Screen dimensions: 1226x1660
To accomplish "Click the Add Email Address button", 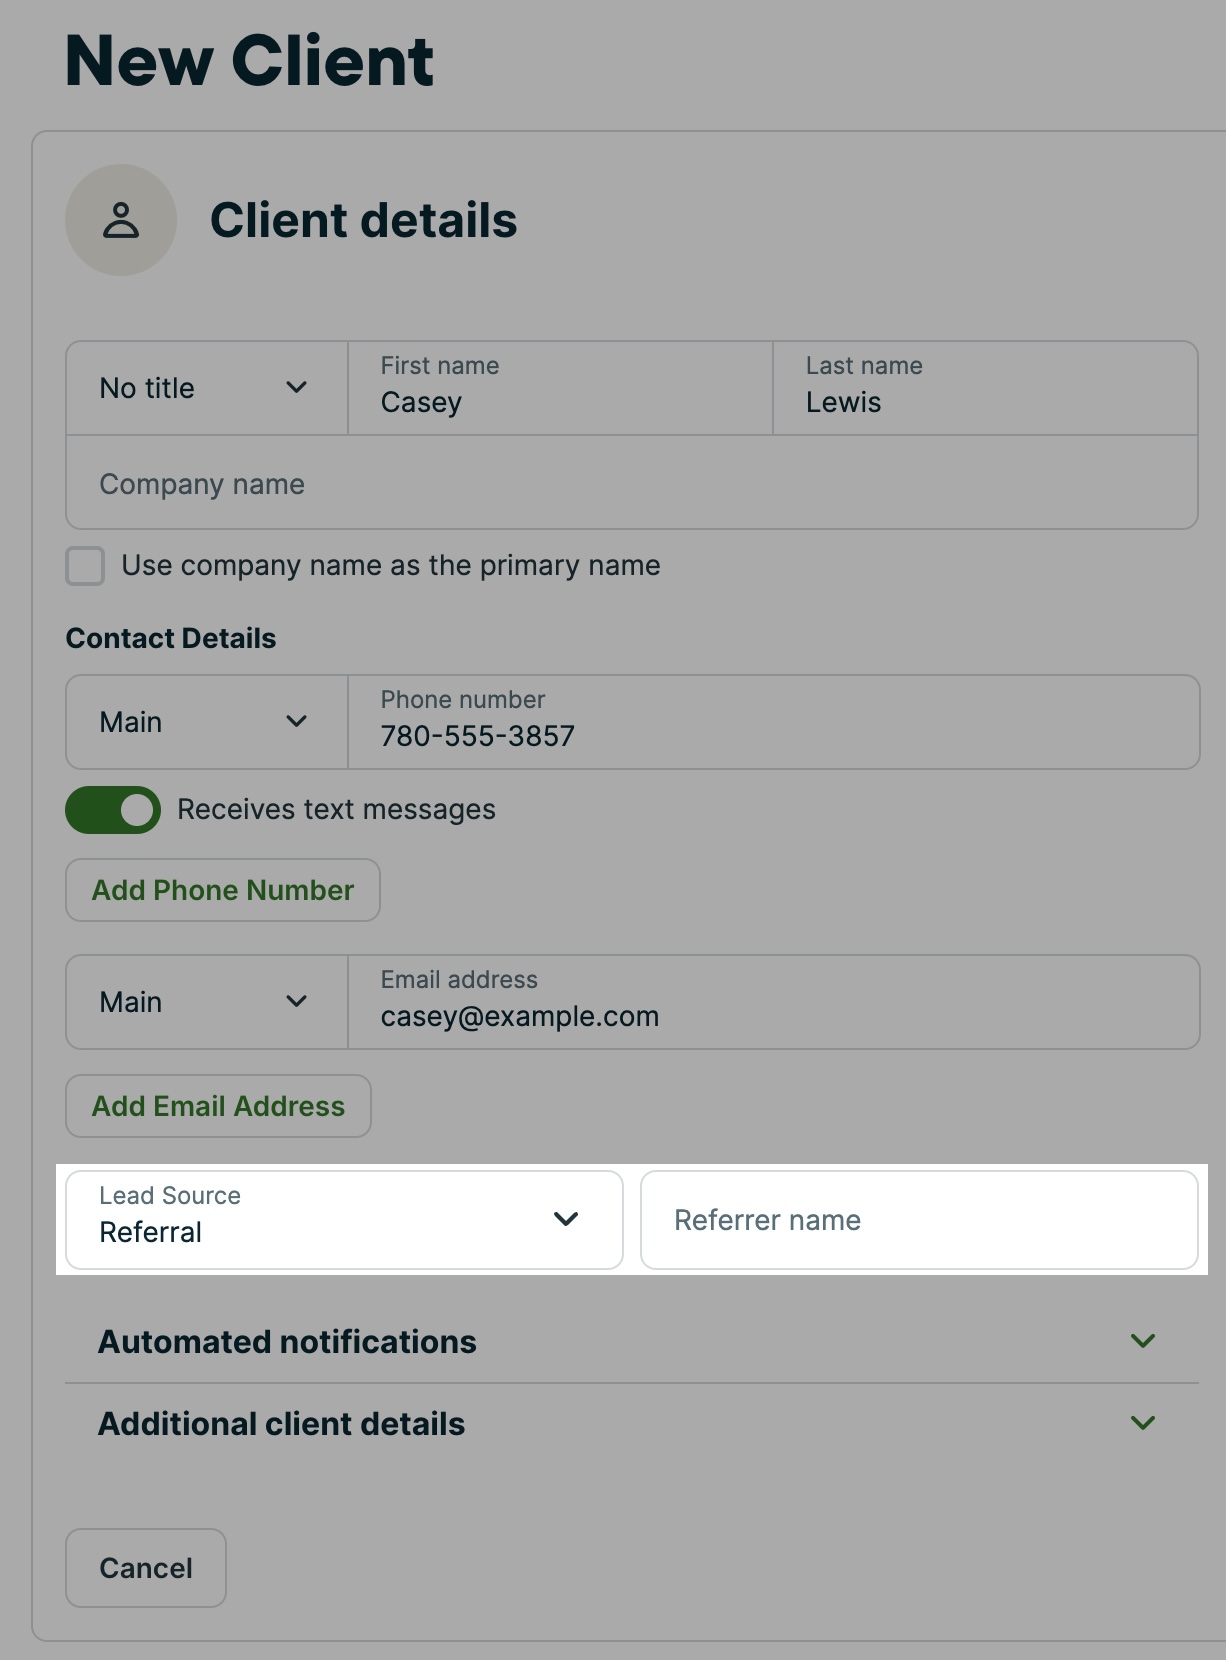I will tap(218, 1106).
